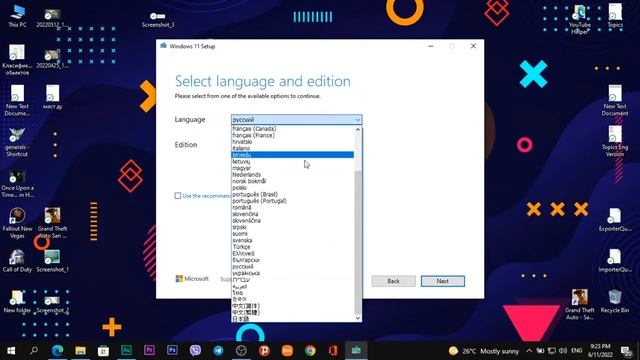Open weather widget 26°C Mostly sunny

[x=484, y=351]
